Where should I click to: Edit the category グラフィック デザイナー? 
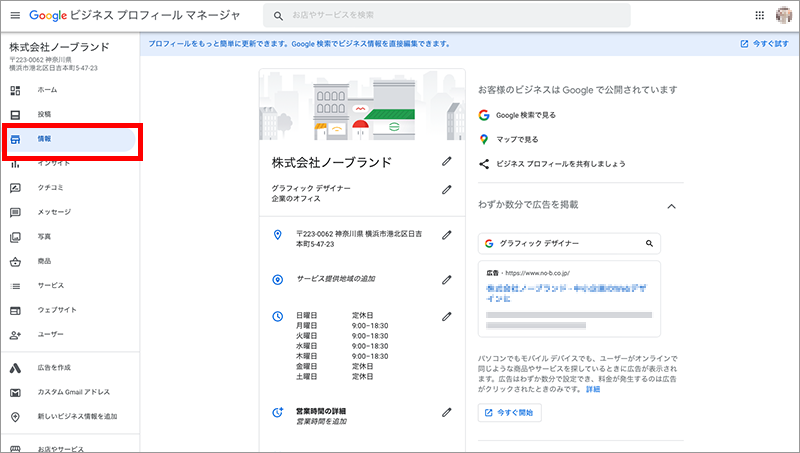pyautogui.click(x=446, y=190)
